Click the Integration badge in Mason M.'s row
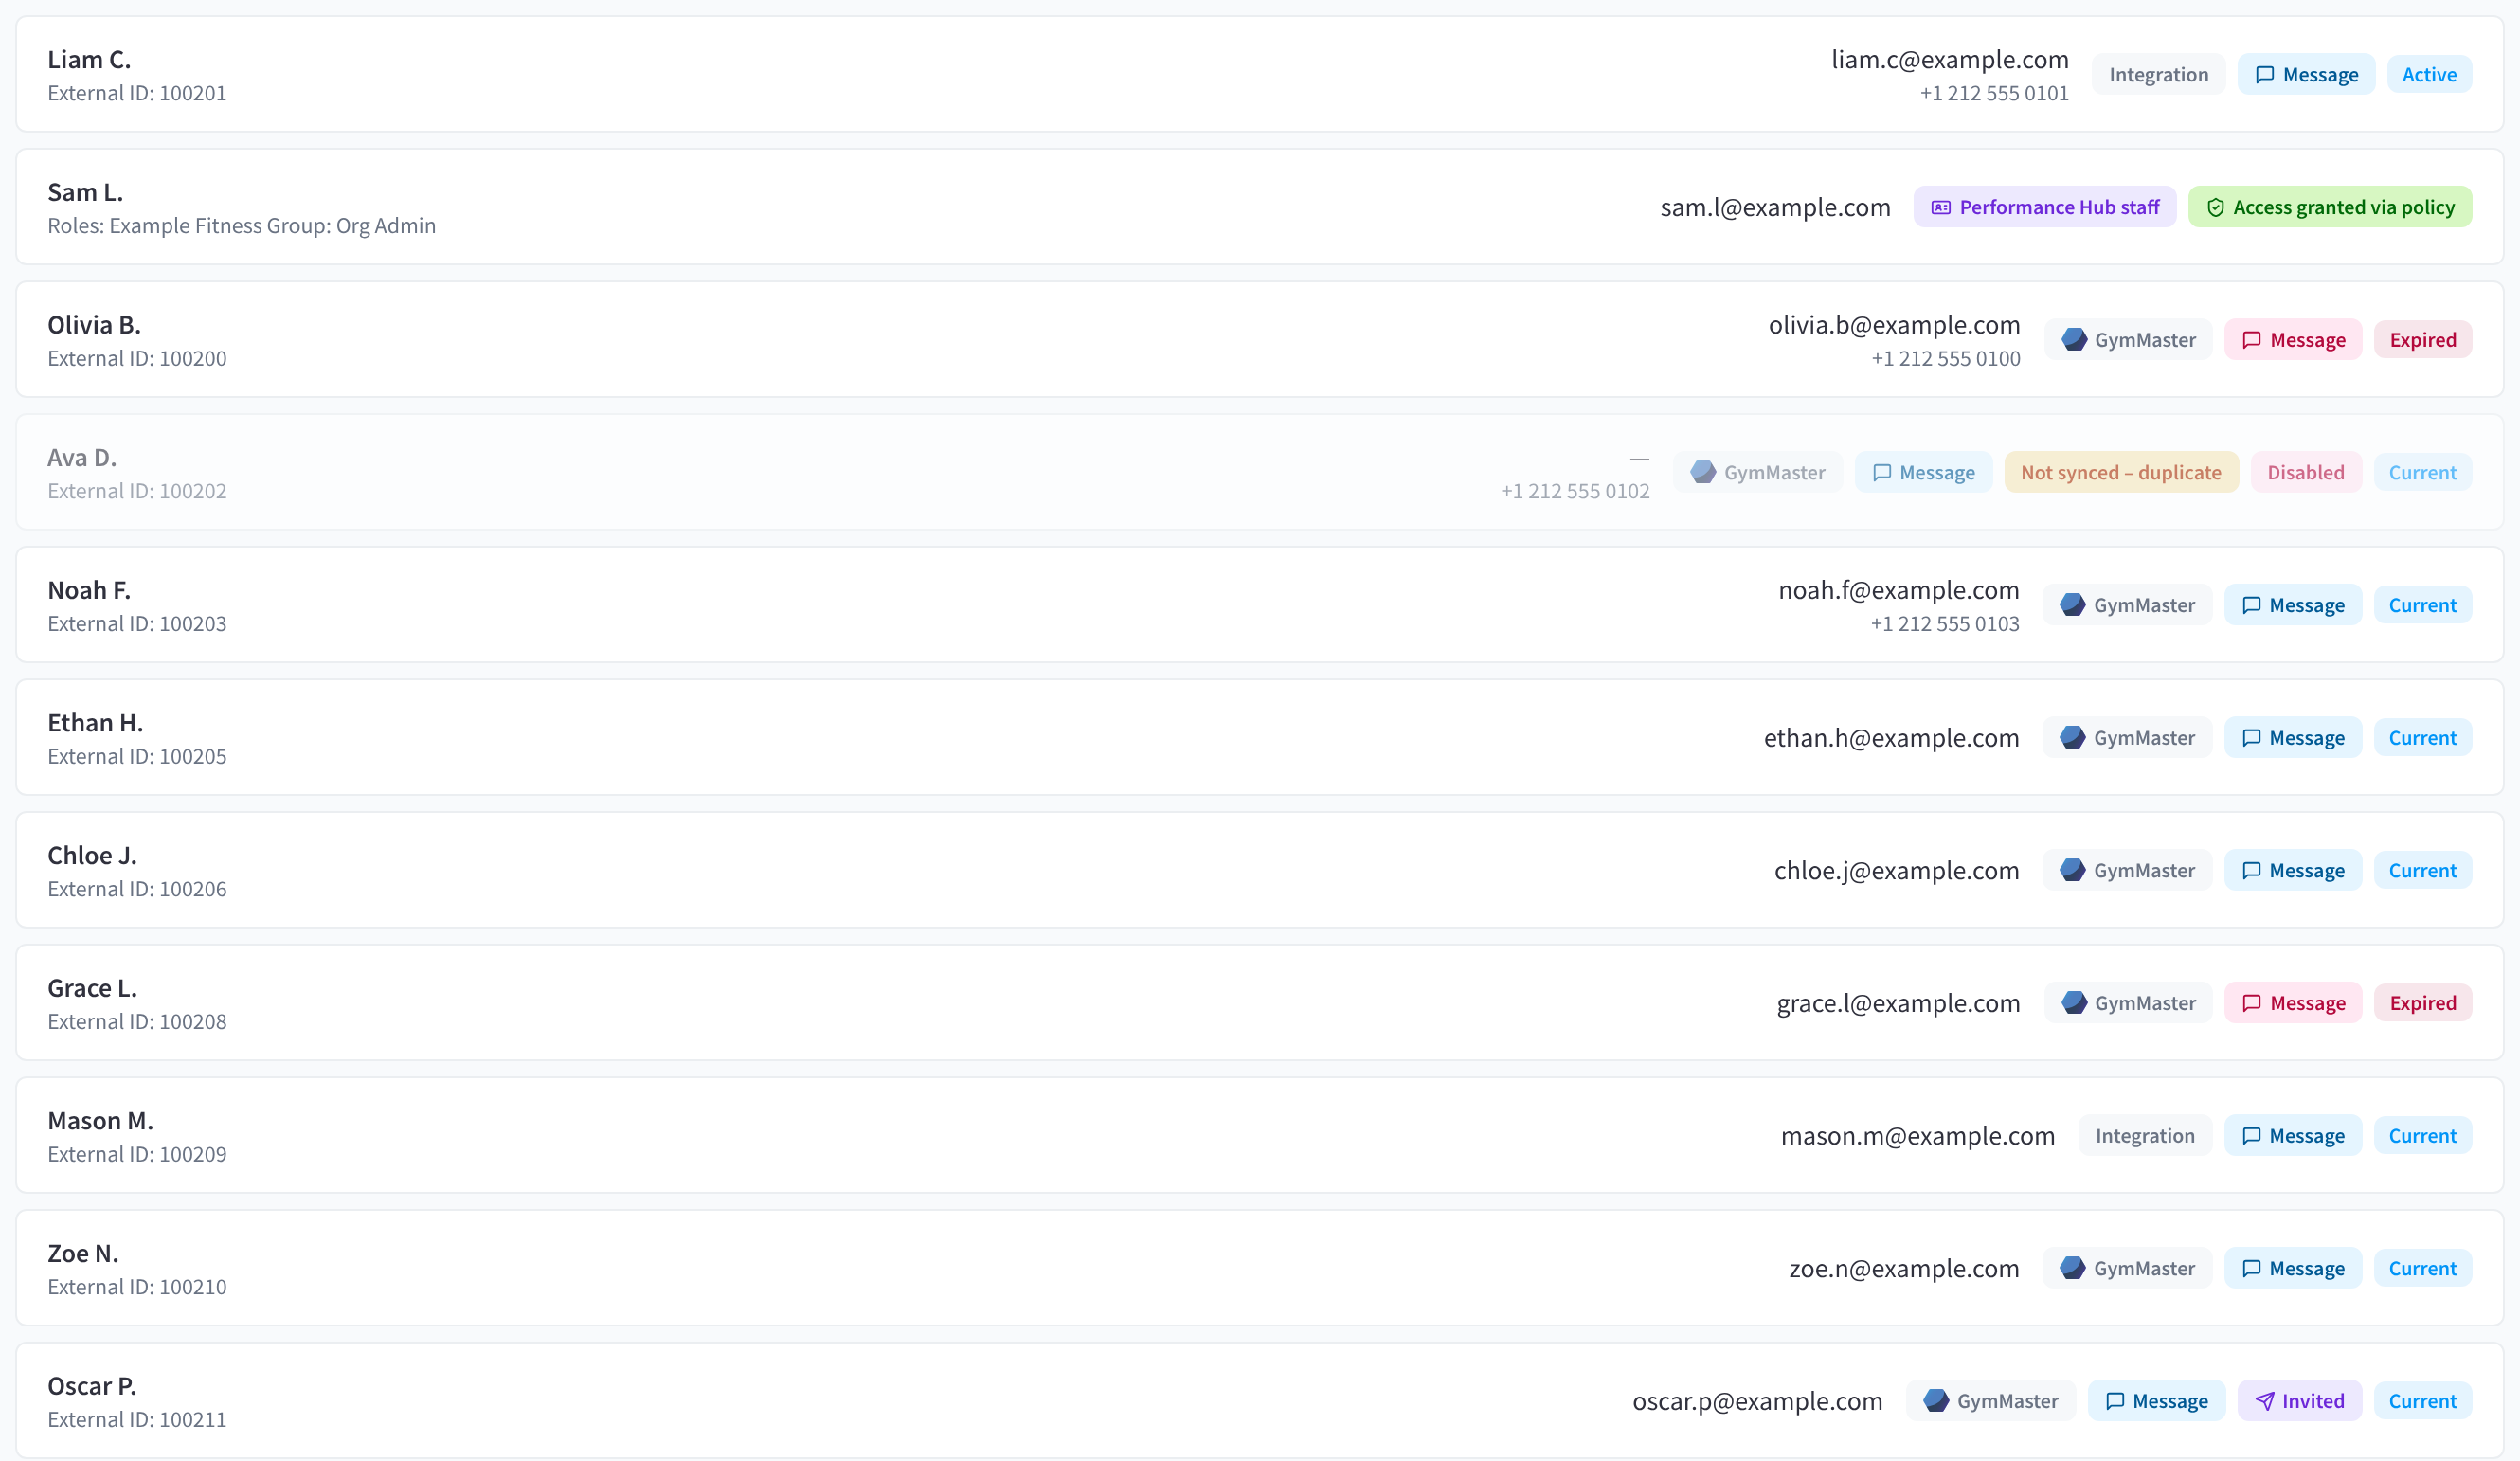The image size is (2520, 1461). [x=2145, y=1136]
